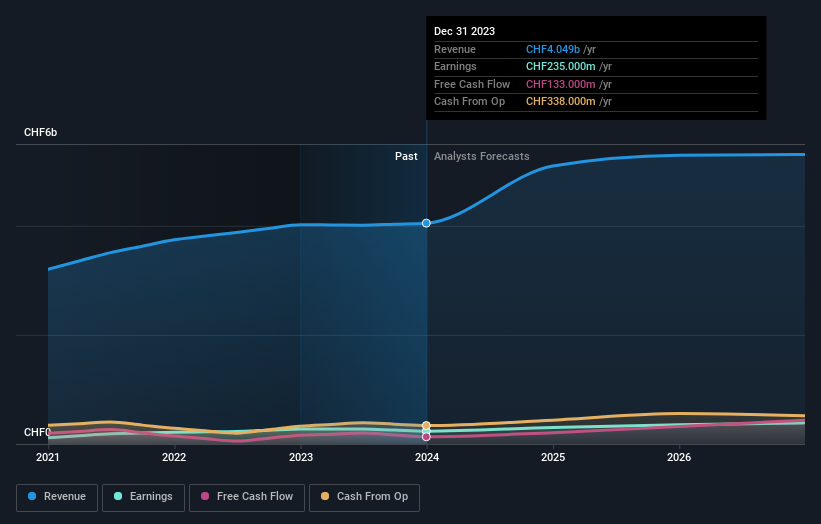Viewport: 821px width, 524px height.
Task: Click the Dec 31 2023 tooltip date
Action: [464, 31]
